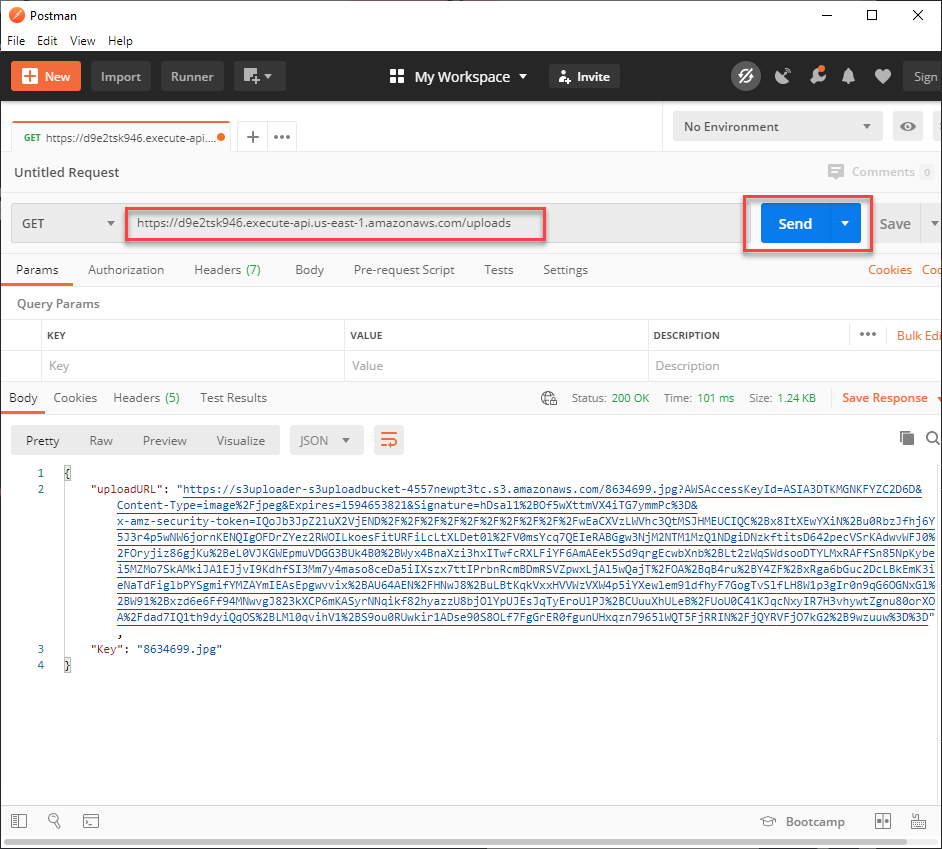Save the request
The width and height of the screenshot is (942, 849).
(x=895, y=224)
